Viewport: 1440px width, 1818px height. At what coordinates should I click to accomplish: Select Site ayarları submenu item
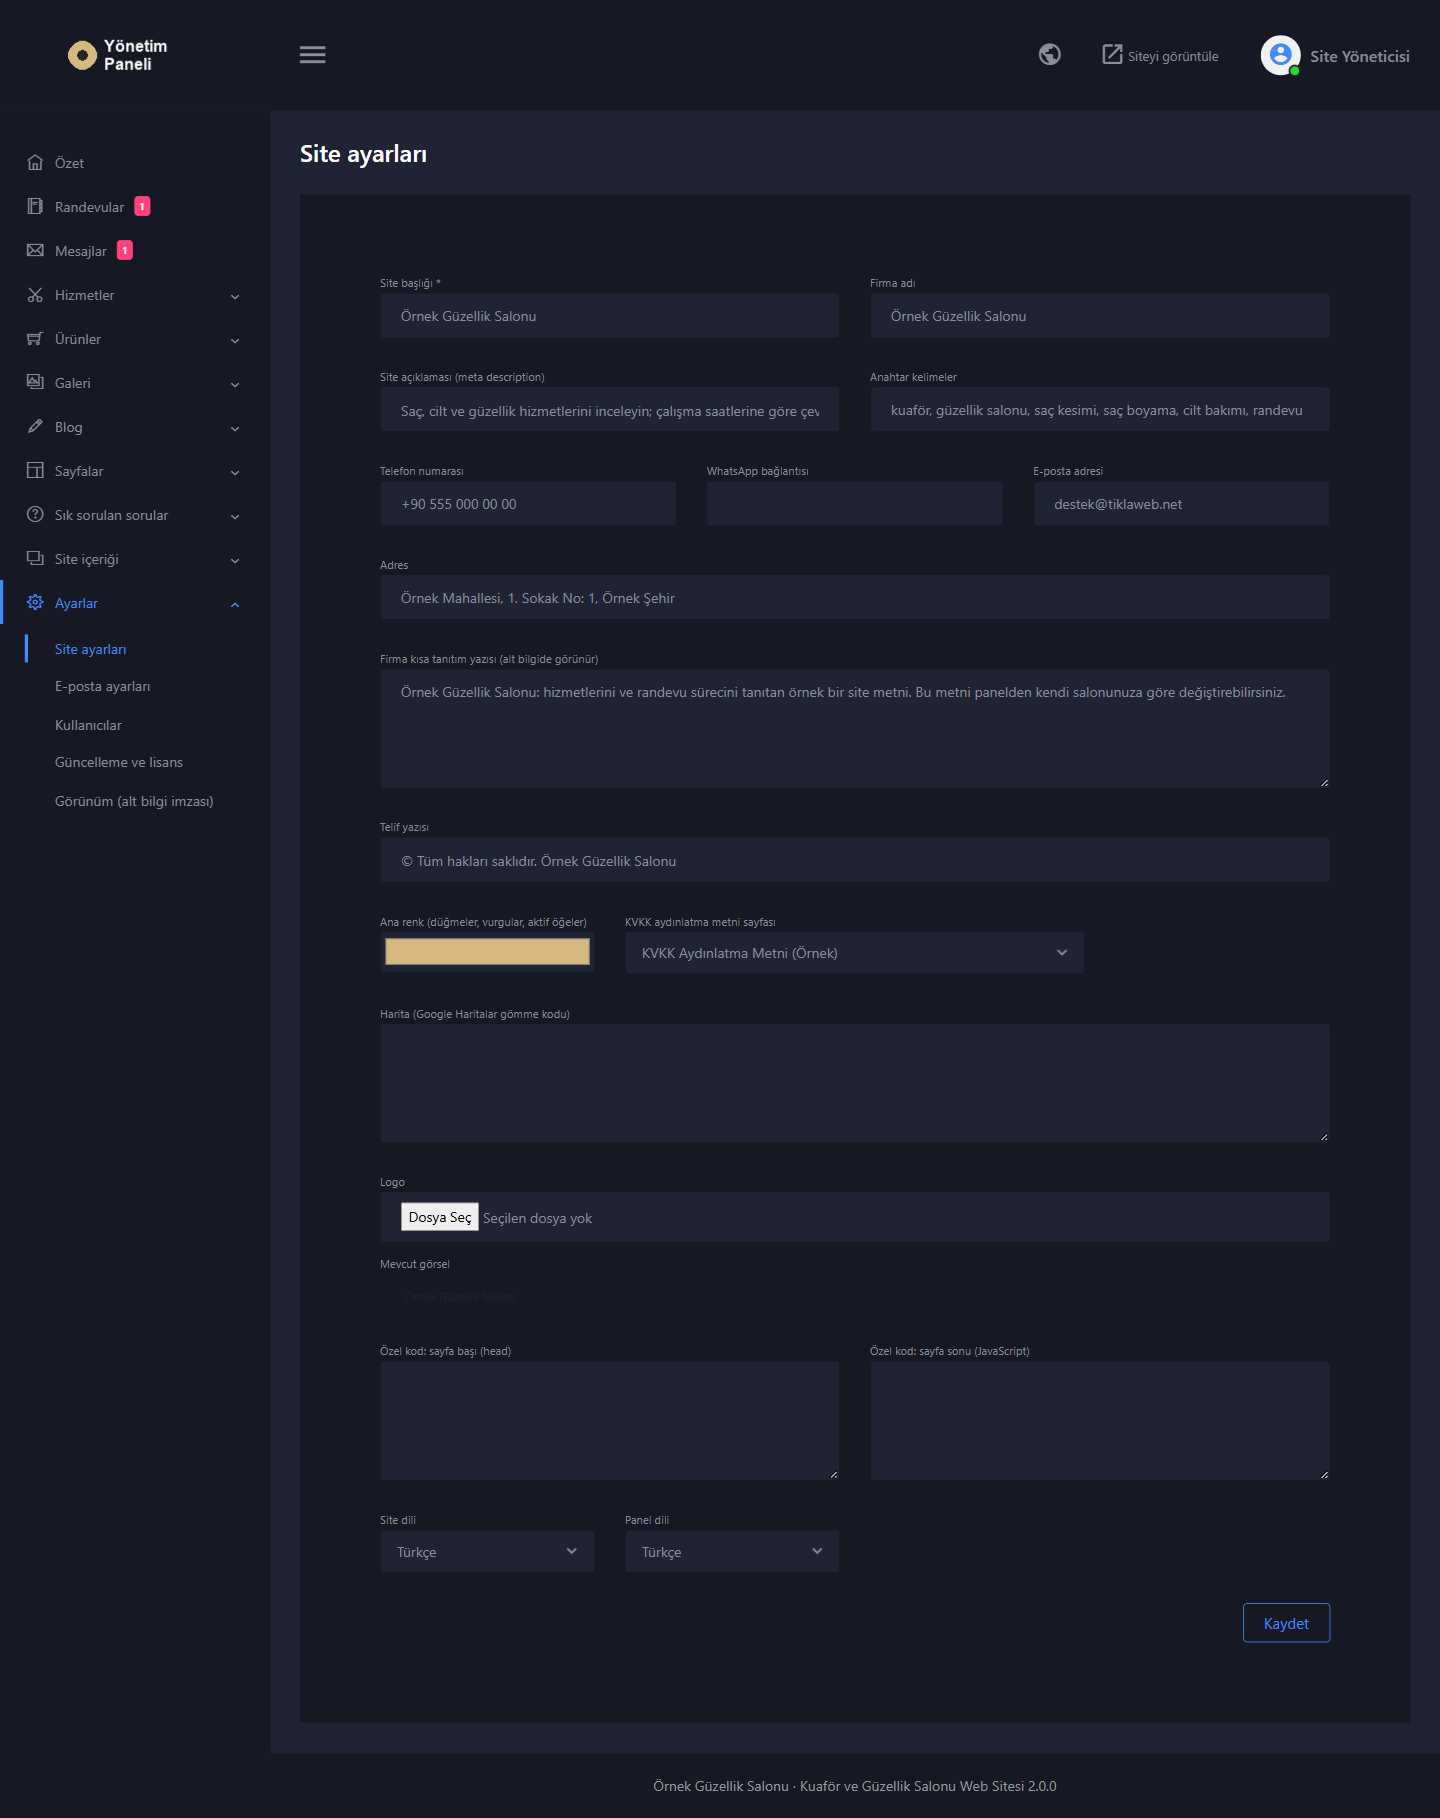pyautogui.click(x=91, y=649)
